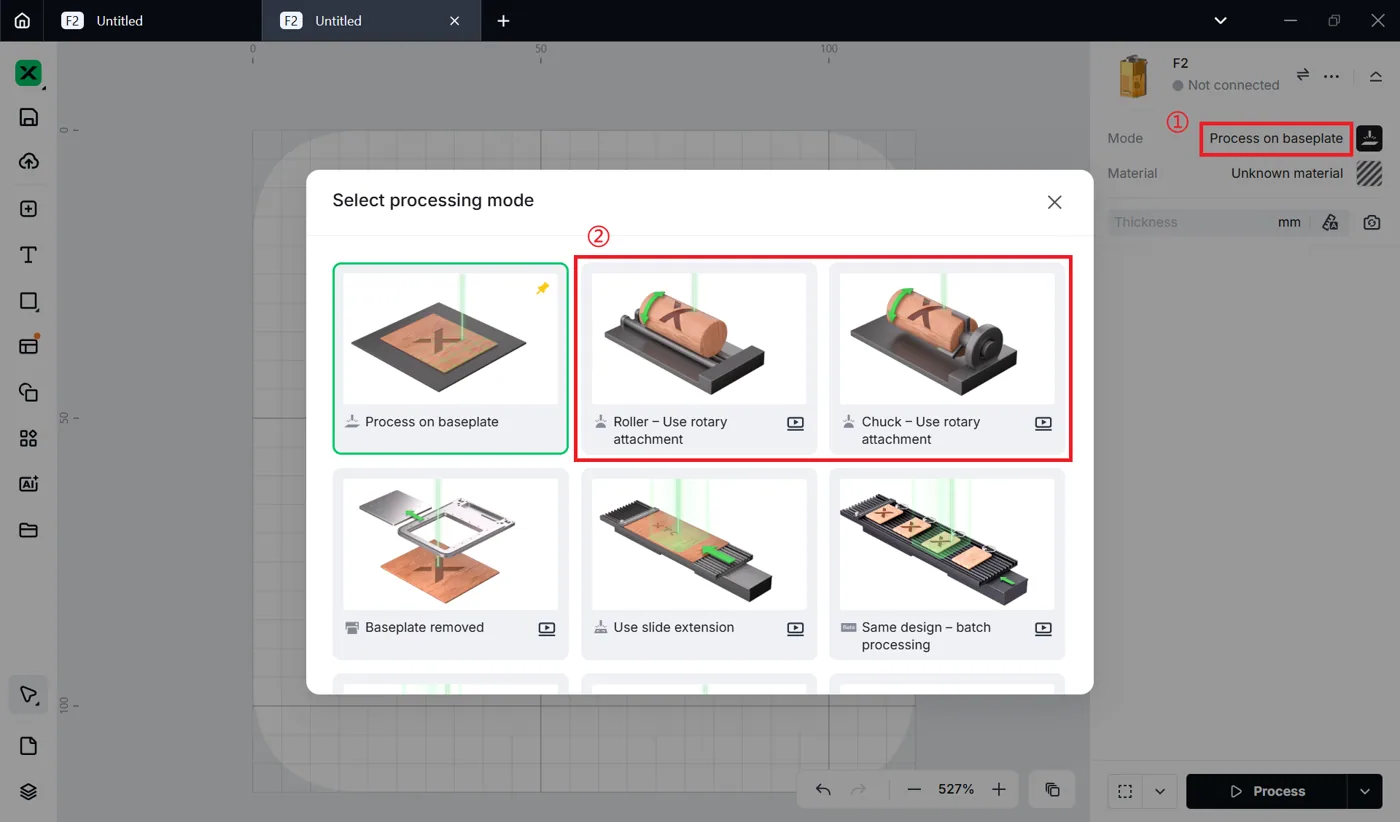
Task: Zoom in with the plus button
Action: coord(999,790)
